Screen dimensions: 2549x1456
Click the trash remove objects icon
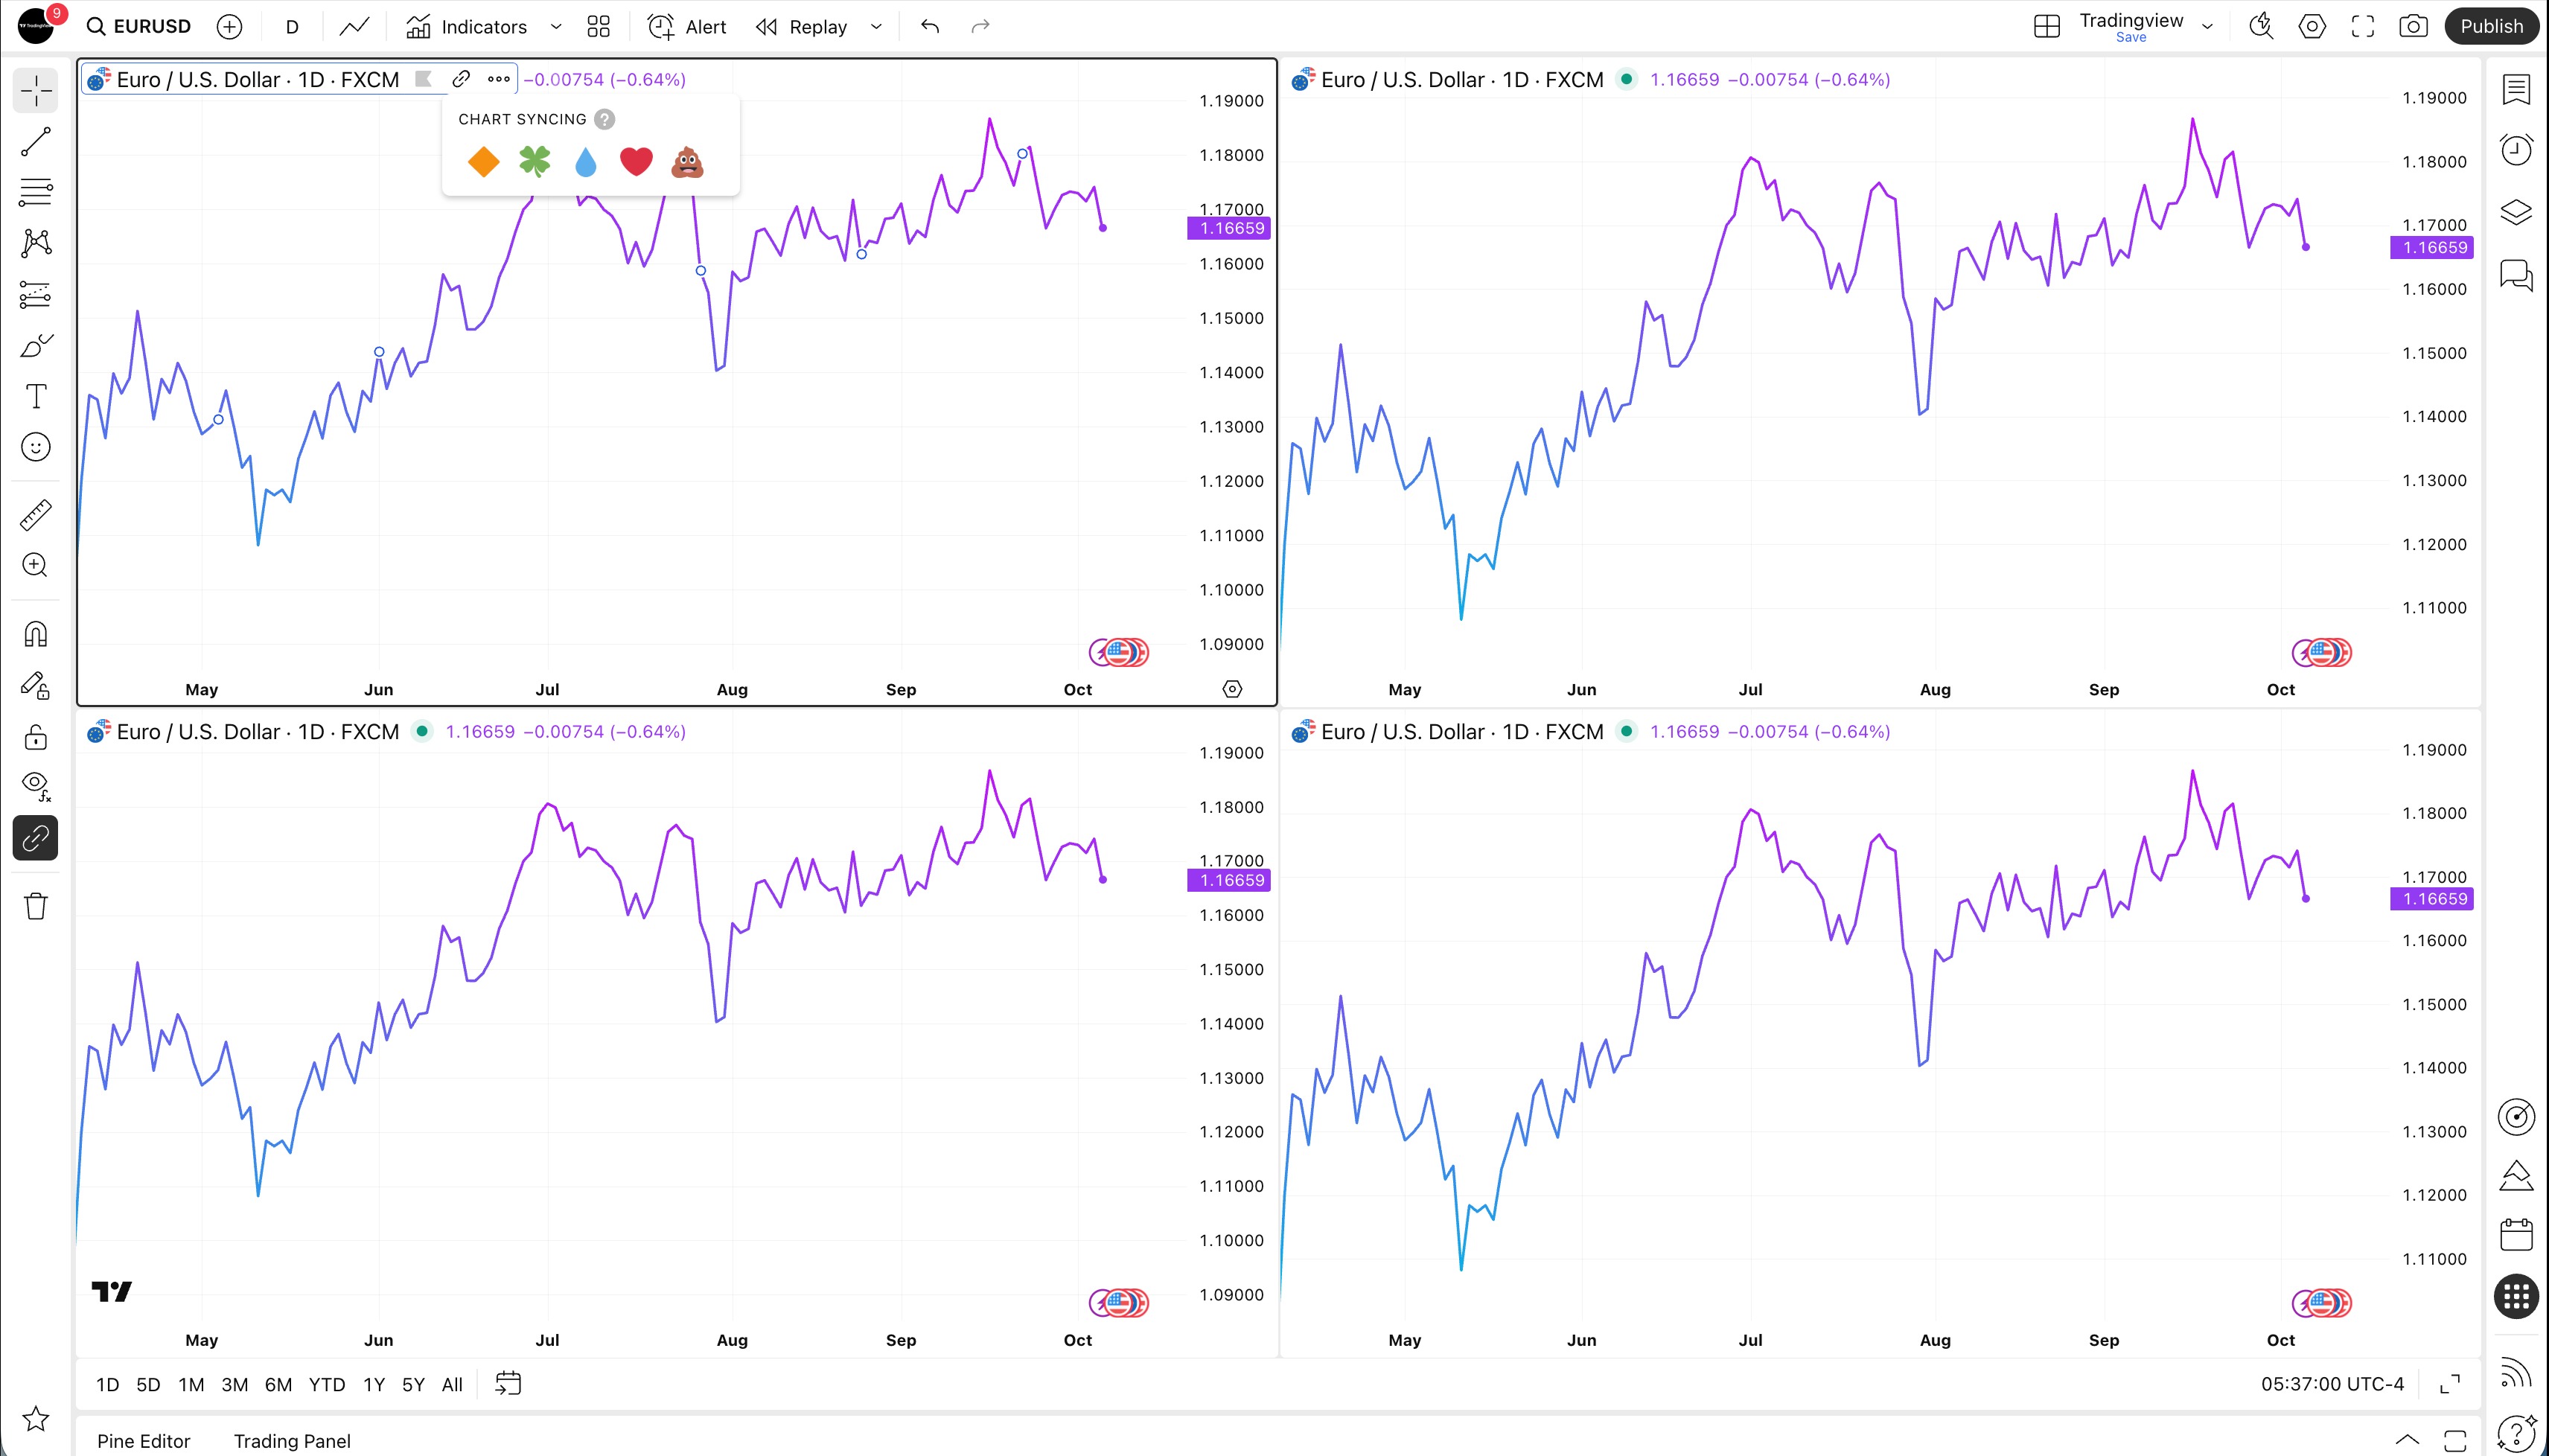click(x=36, y=906)
